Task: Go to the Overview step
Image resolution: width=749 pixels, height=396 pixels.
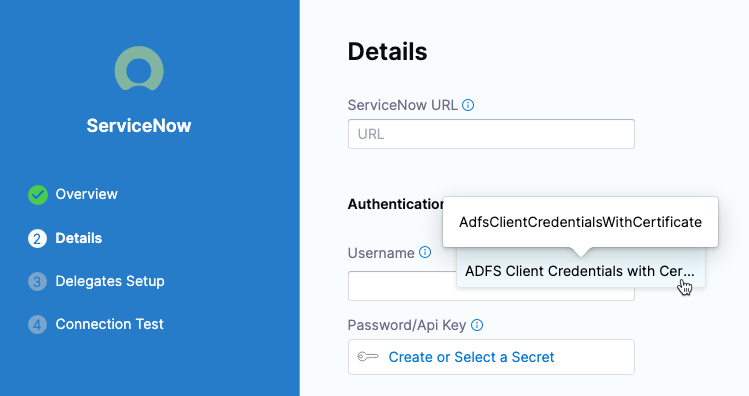Action: (x=86, y=194)
